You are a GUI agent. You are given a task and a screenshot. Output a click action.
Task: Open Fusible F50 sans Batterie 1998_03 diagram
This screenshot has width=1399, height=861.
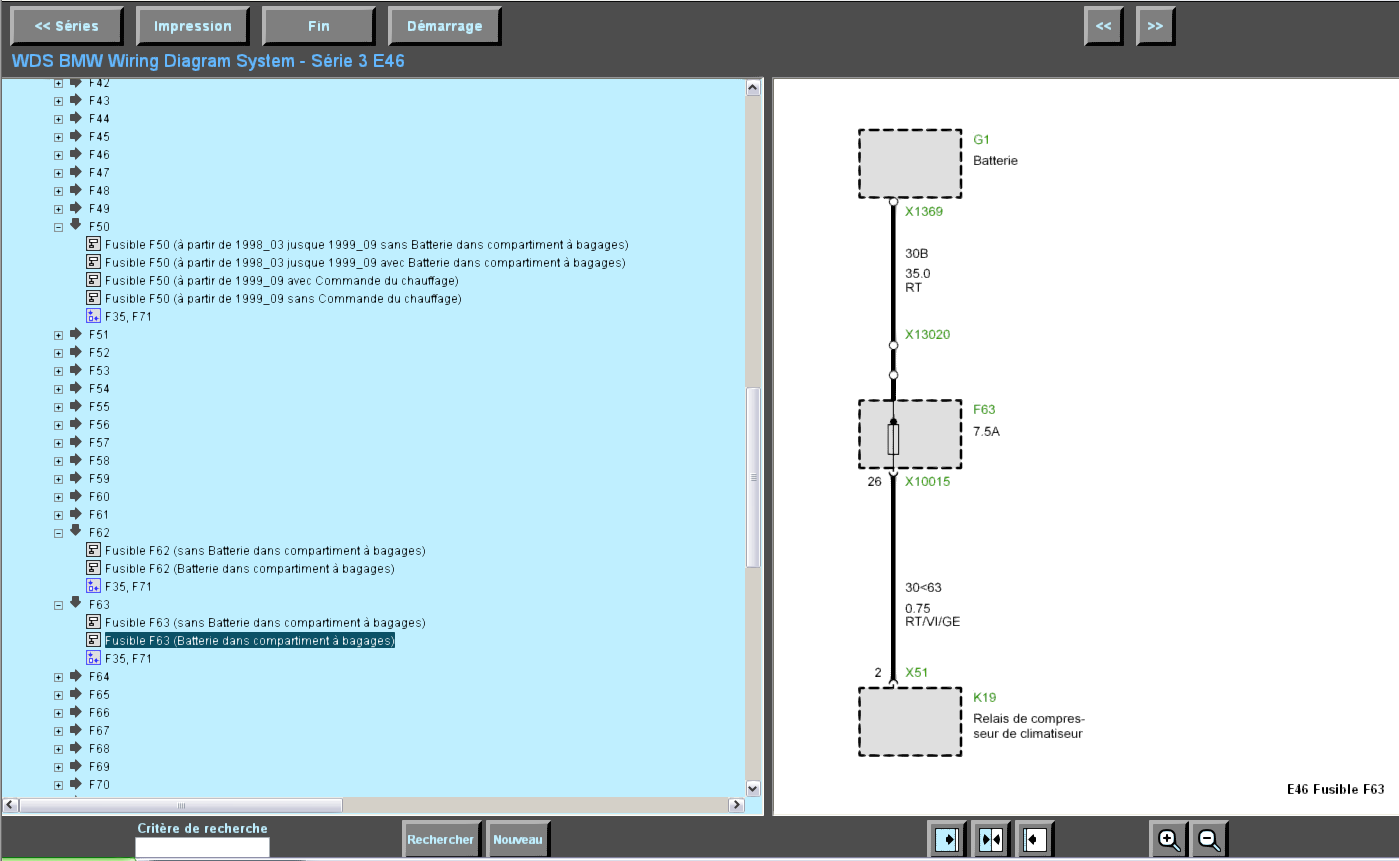coord(367,245)
